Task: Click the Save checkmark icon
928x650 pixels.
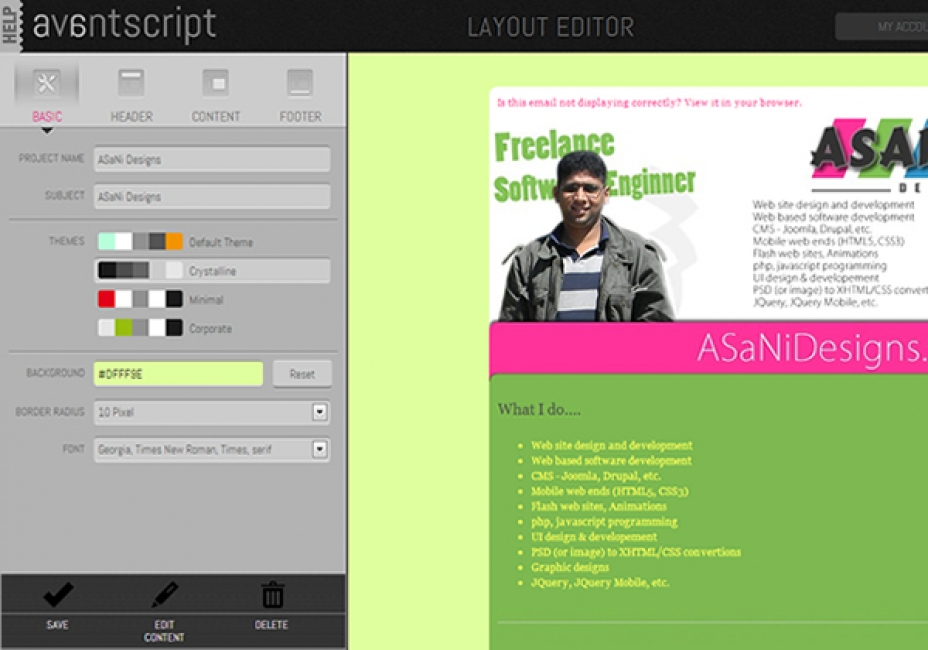Action: point(58,594)
